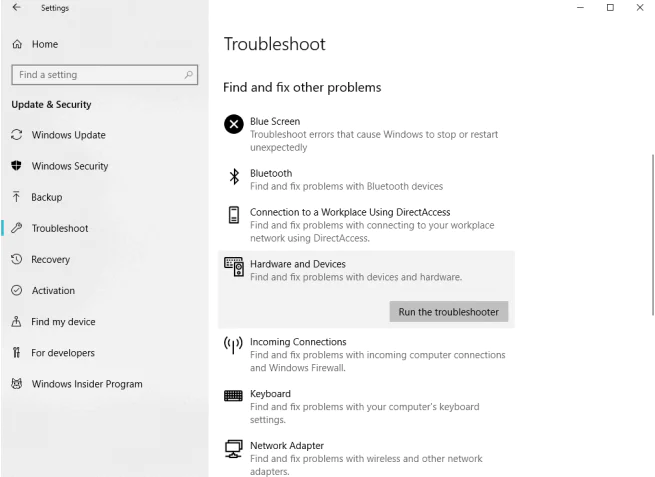The image size is (655, 477).
Task: Click the Bluetooth symbol icon
Action: [234, 177]
